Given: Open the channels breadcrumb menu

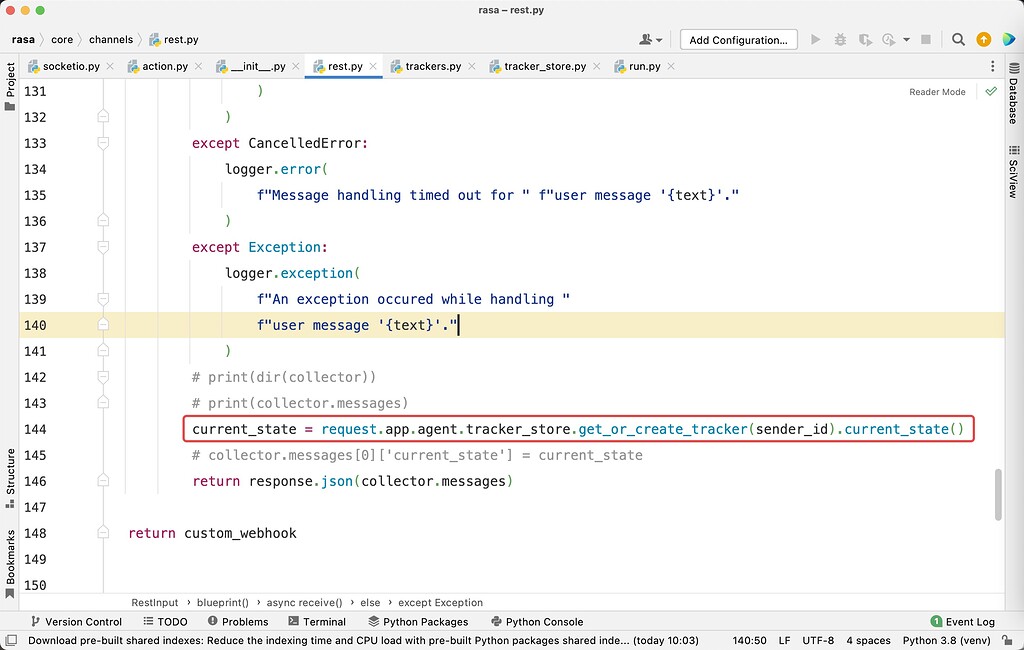Looking at the screenshot, I should coord(111,39).
